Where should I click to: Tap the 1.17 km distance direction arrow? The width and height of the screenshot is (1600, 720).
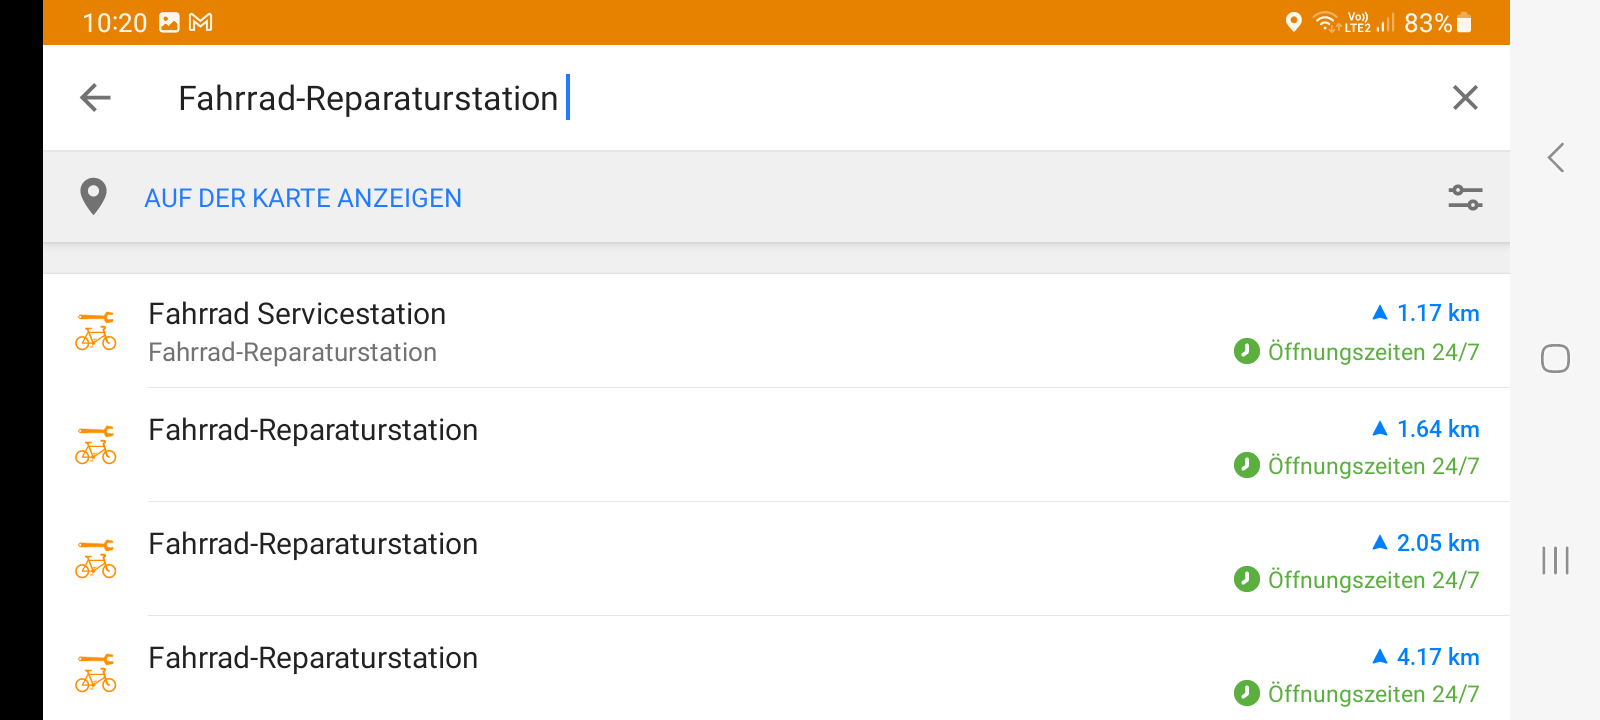coord(1380,313)
